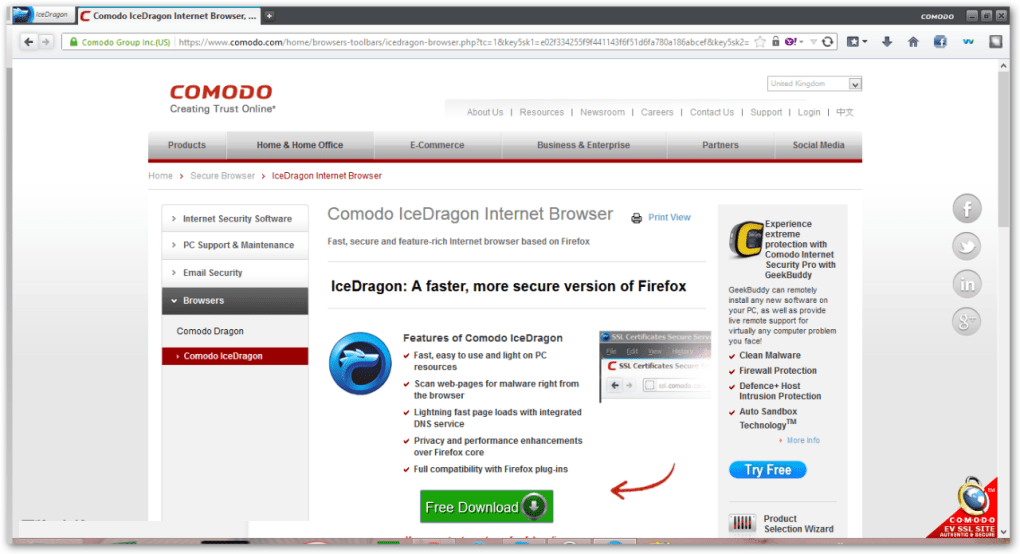1020x554 pixels.
Task: Open the search engine dropdown arrow next to Yahoo
Action: coord(801,42)
